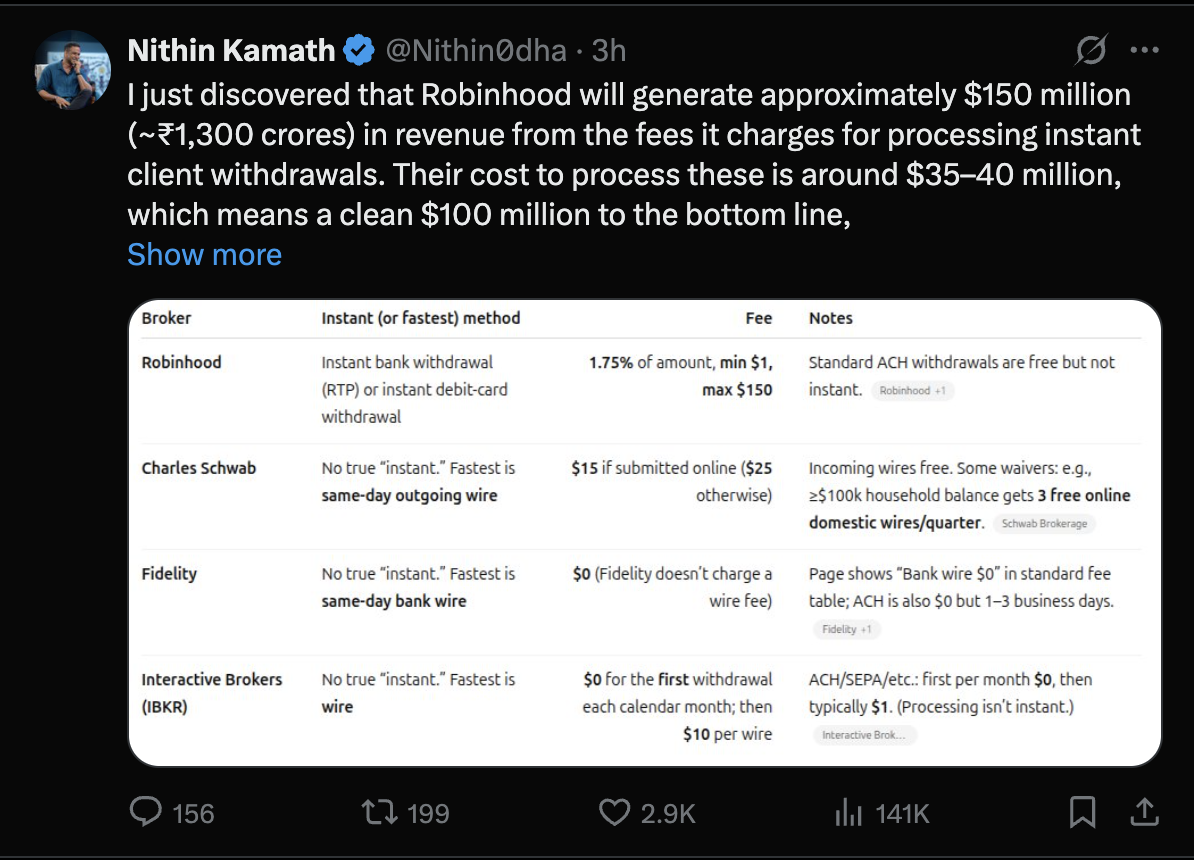Expand the tweet by clicking Show more

click(x=204, y=255)
